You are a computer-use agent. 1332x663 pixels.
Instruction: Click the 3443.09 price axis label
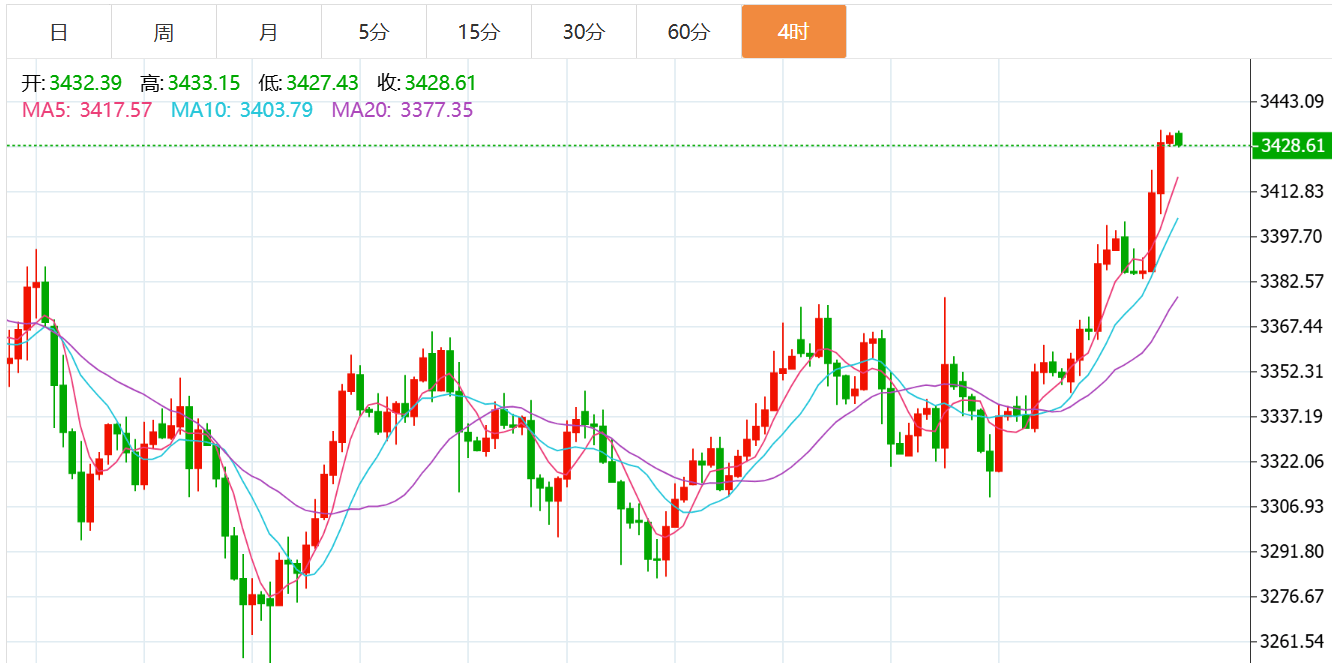1292,101
